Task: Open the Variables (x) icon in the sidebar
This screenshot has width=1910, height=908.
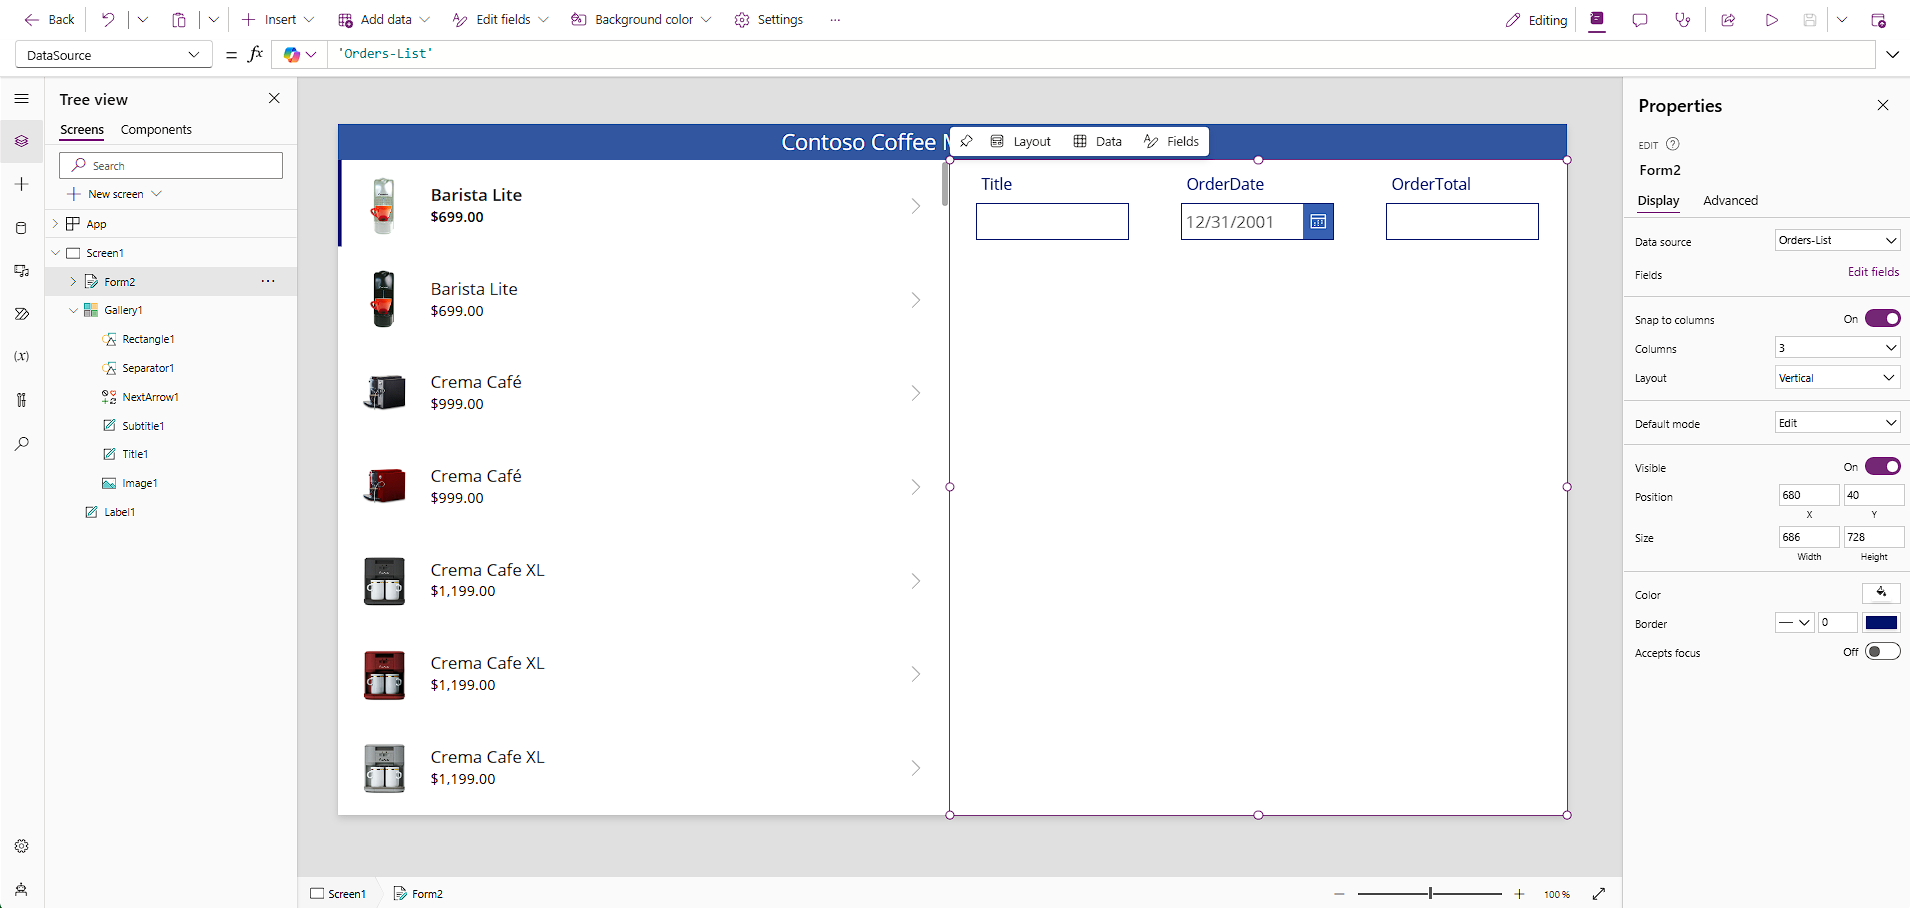Action: click(x=21, y=356)
